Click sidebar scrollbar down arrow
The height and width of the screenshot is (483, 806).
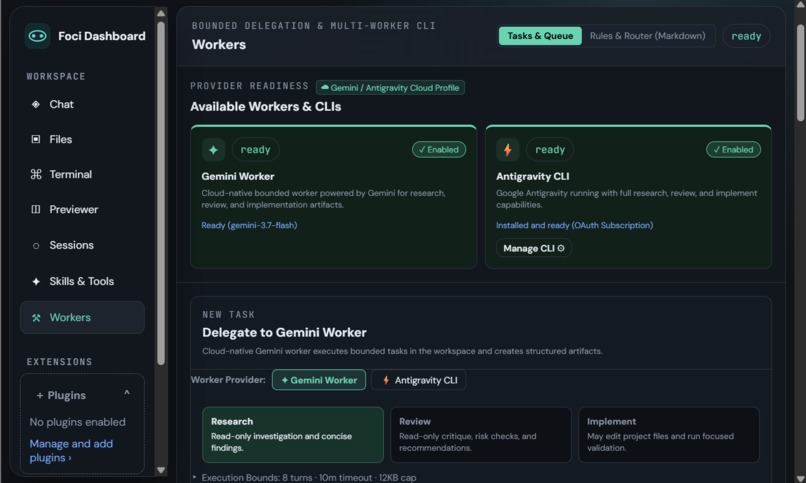click(x=161, y=470)
